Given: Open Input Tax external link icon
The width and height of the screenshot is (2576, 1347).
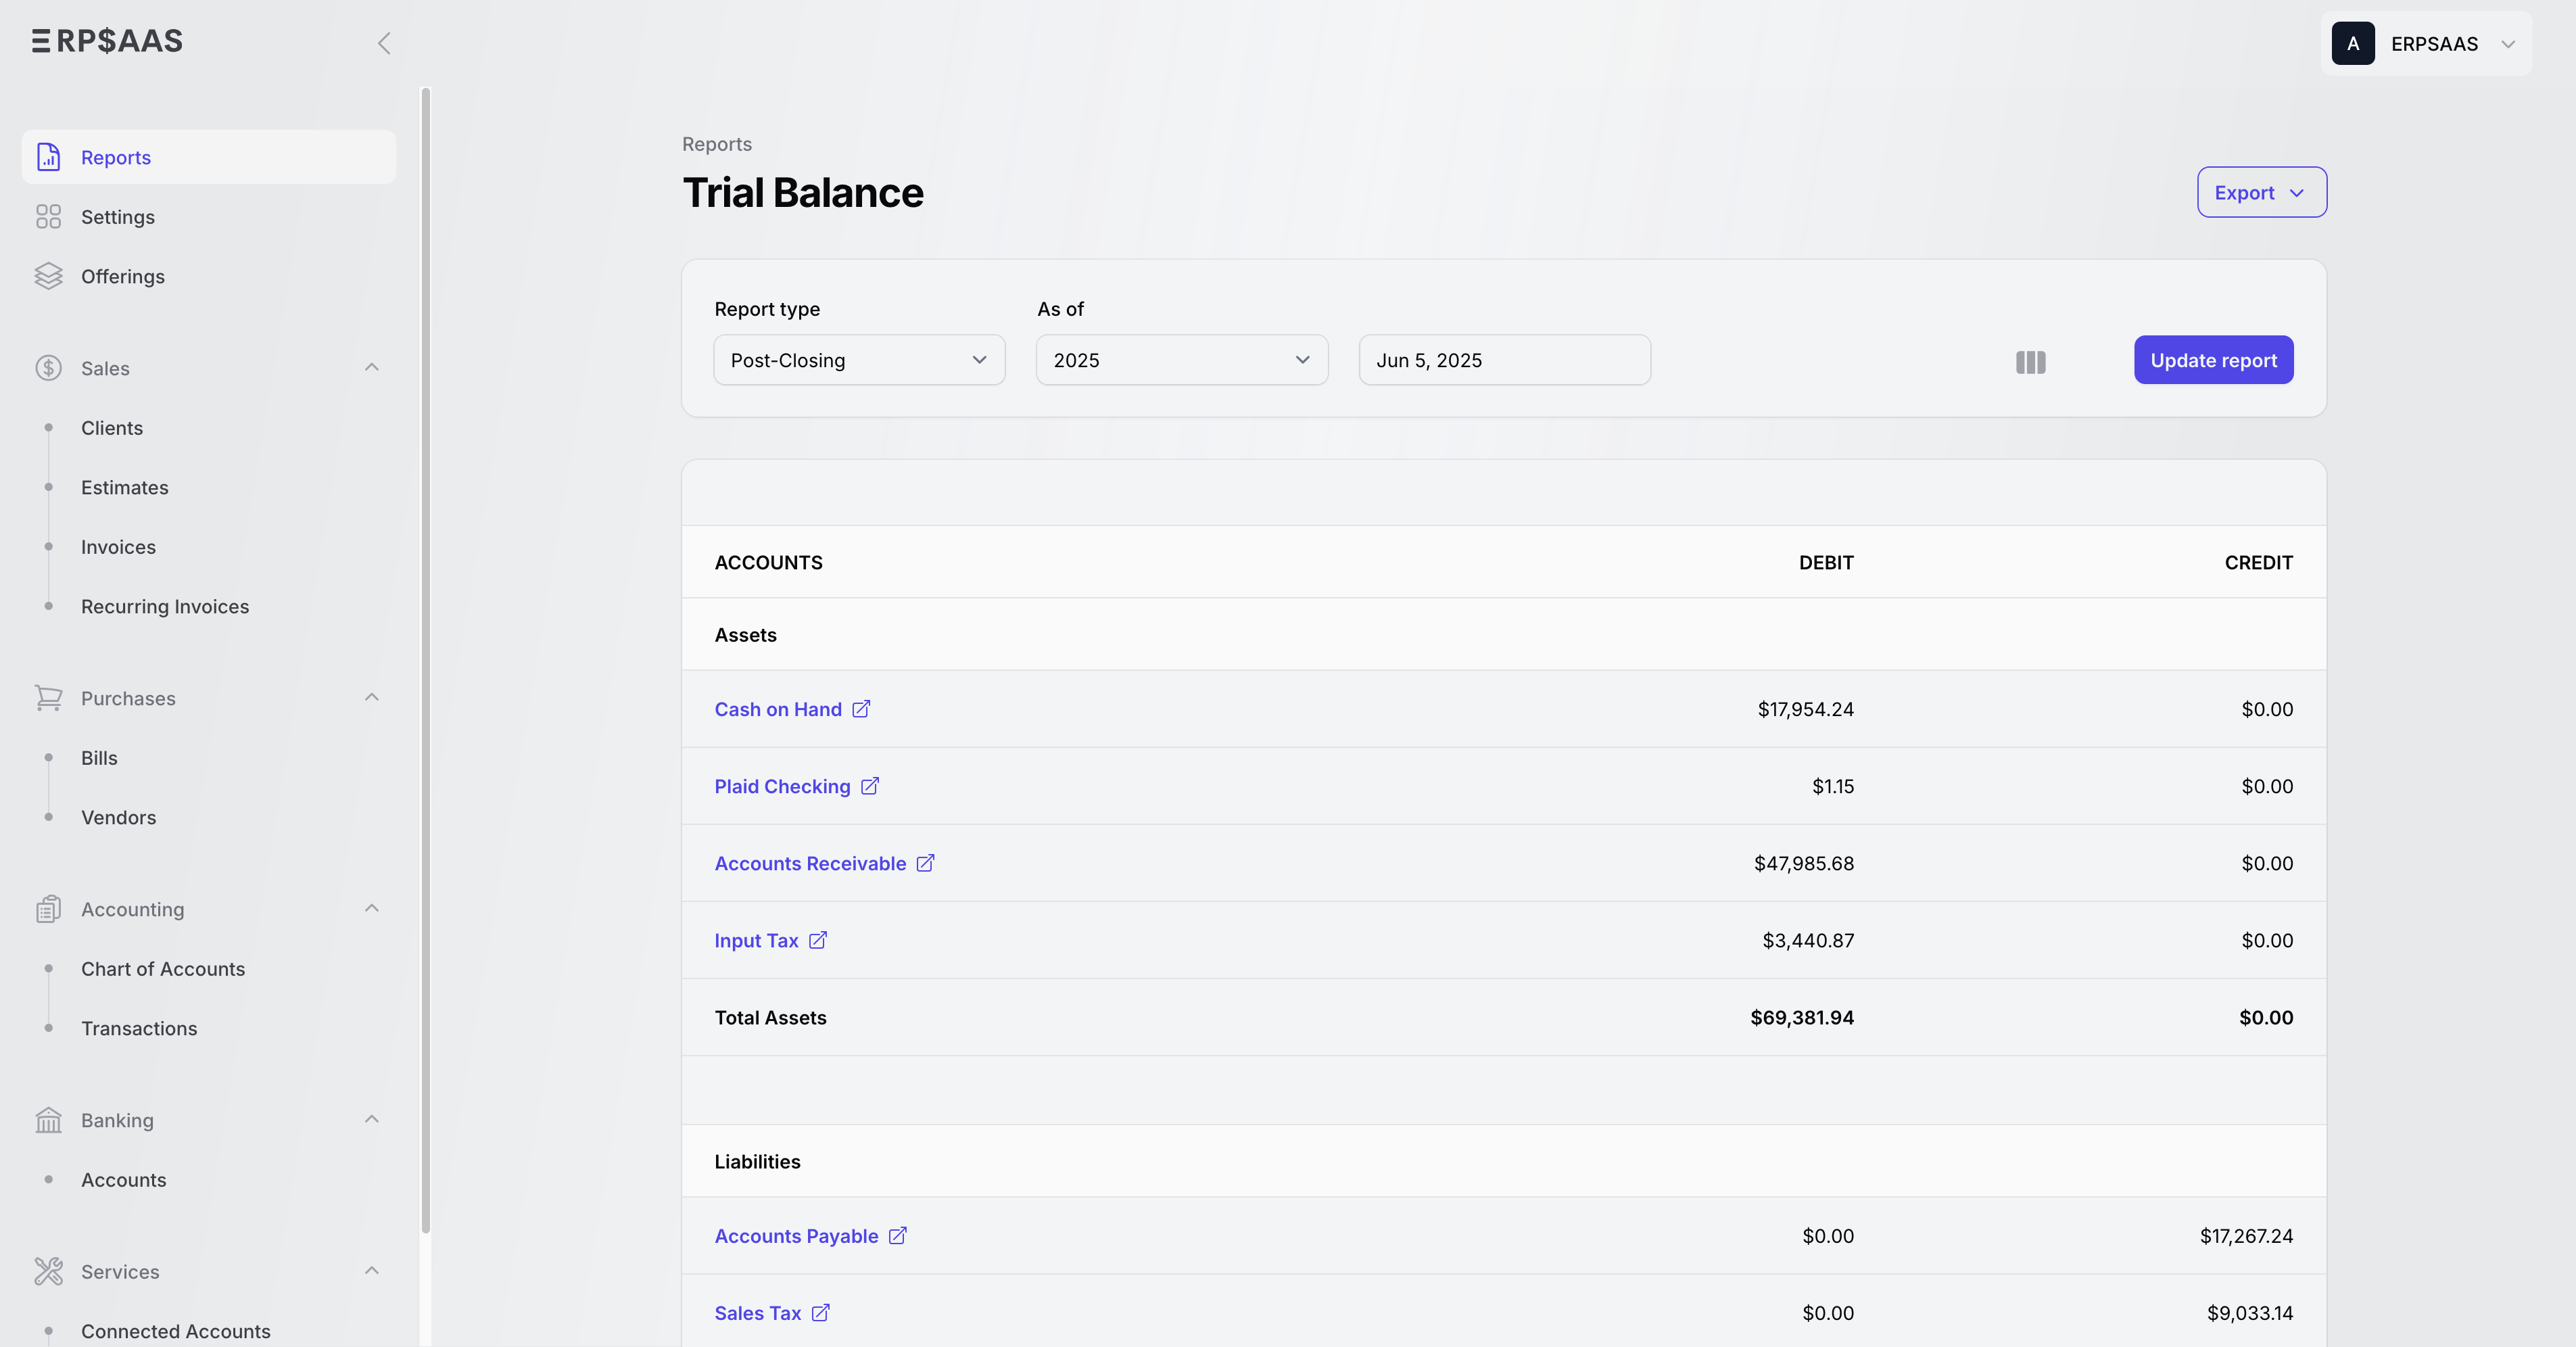Looking at the screenshot, I should (818, 940).
